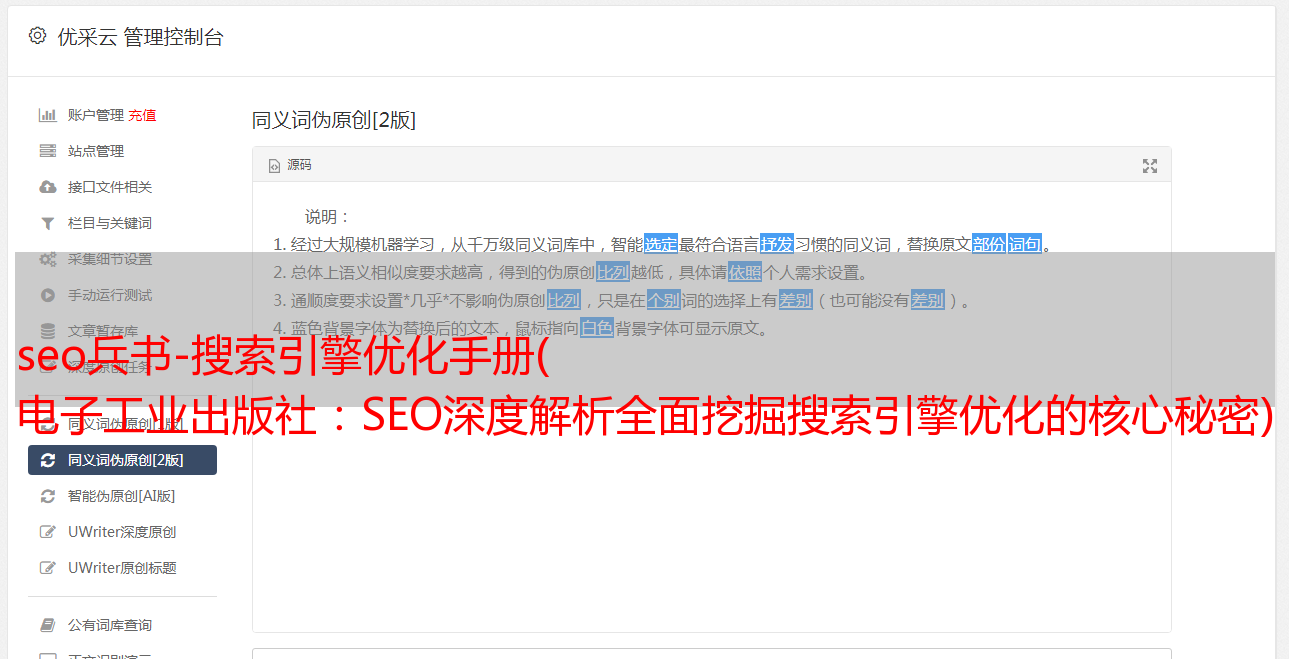Click 源码 button in editor toolbar
This screenshot has height=659, width=1289.
click(290, 165)
